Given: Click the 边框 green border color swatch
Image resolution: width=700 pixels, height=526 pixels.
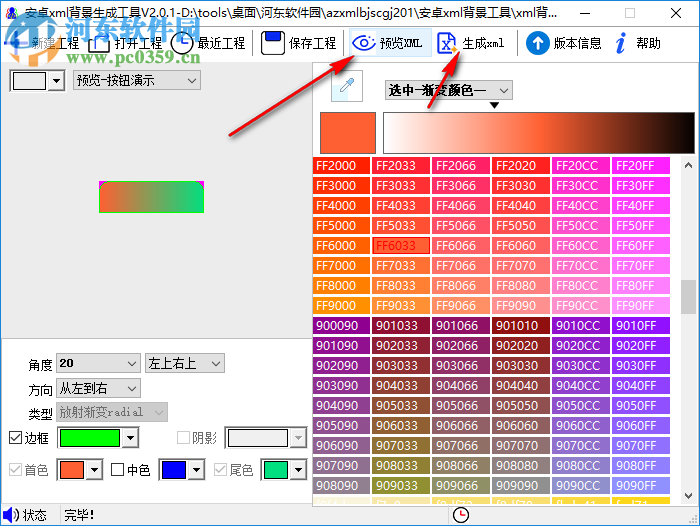Looking at the screenshot, I should 90,438.
